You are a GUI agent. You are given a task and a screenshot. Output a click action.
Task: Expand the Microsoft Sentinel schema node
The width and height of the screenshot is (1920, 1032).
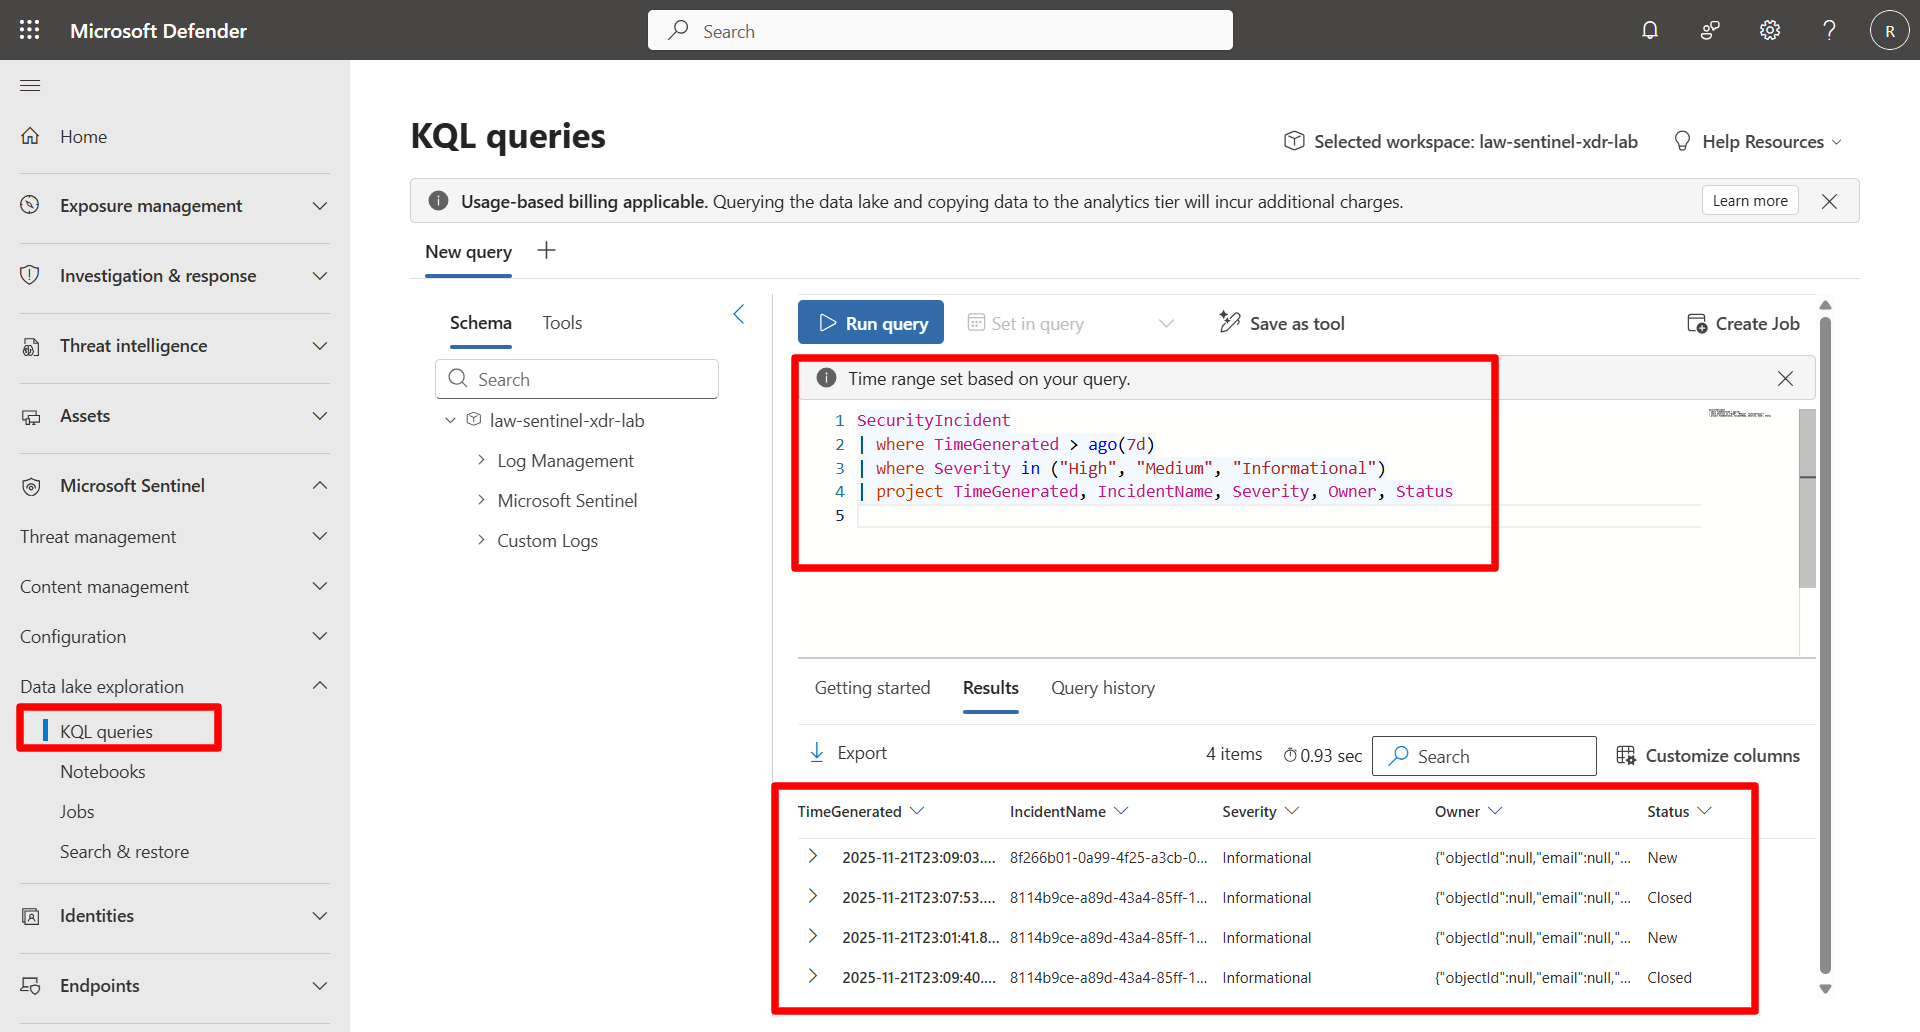click(x=481, y=500)
